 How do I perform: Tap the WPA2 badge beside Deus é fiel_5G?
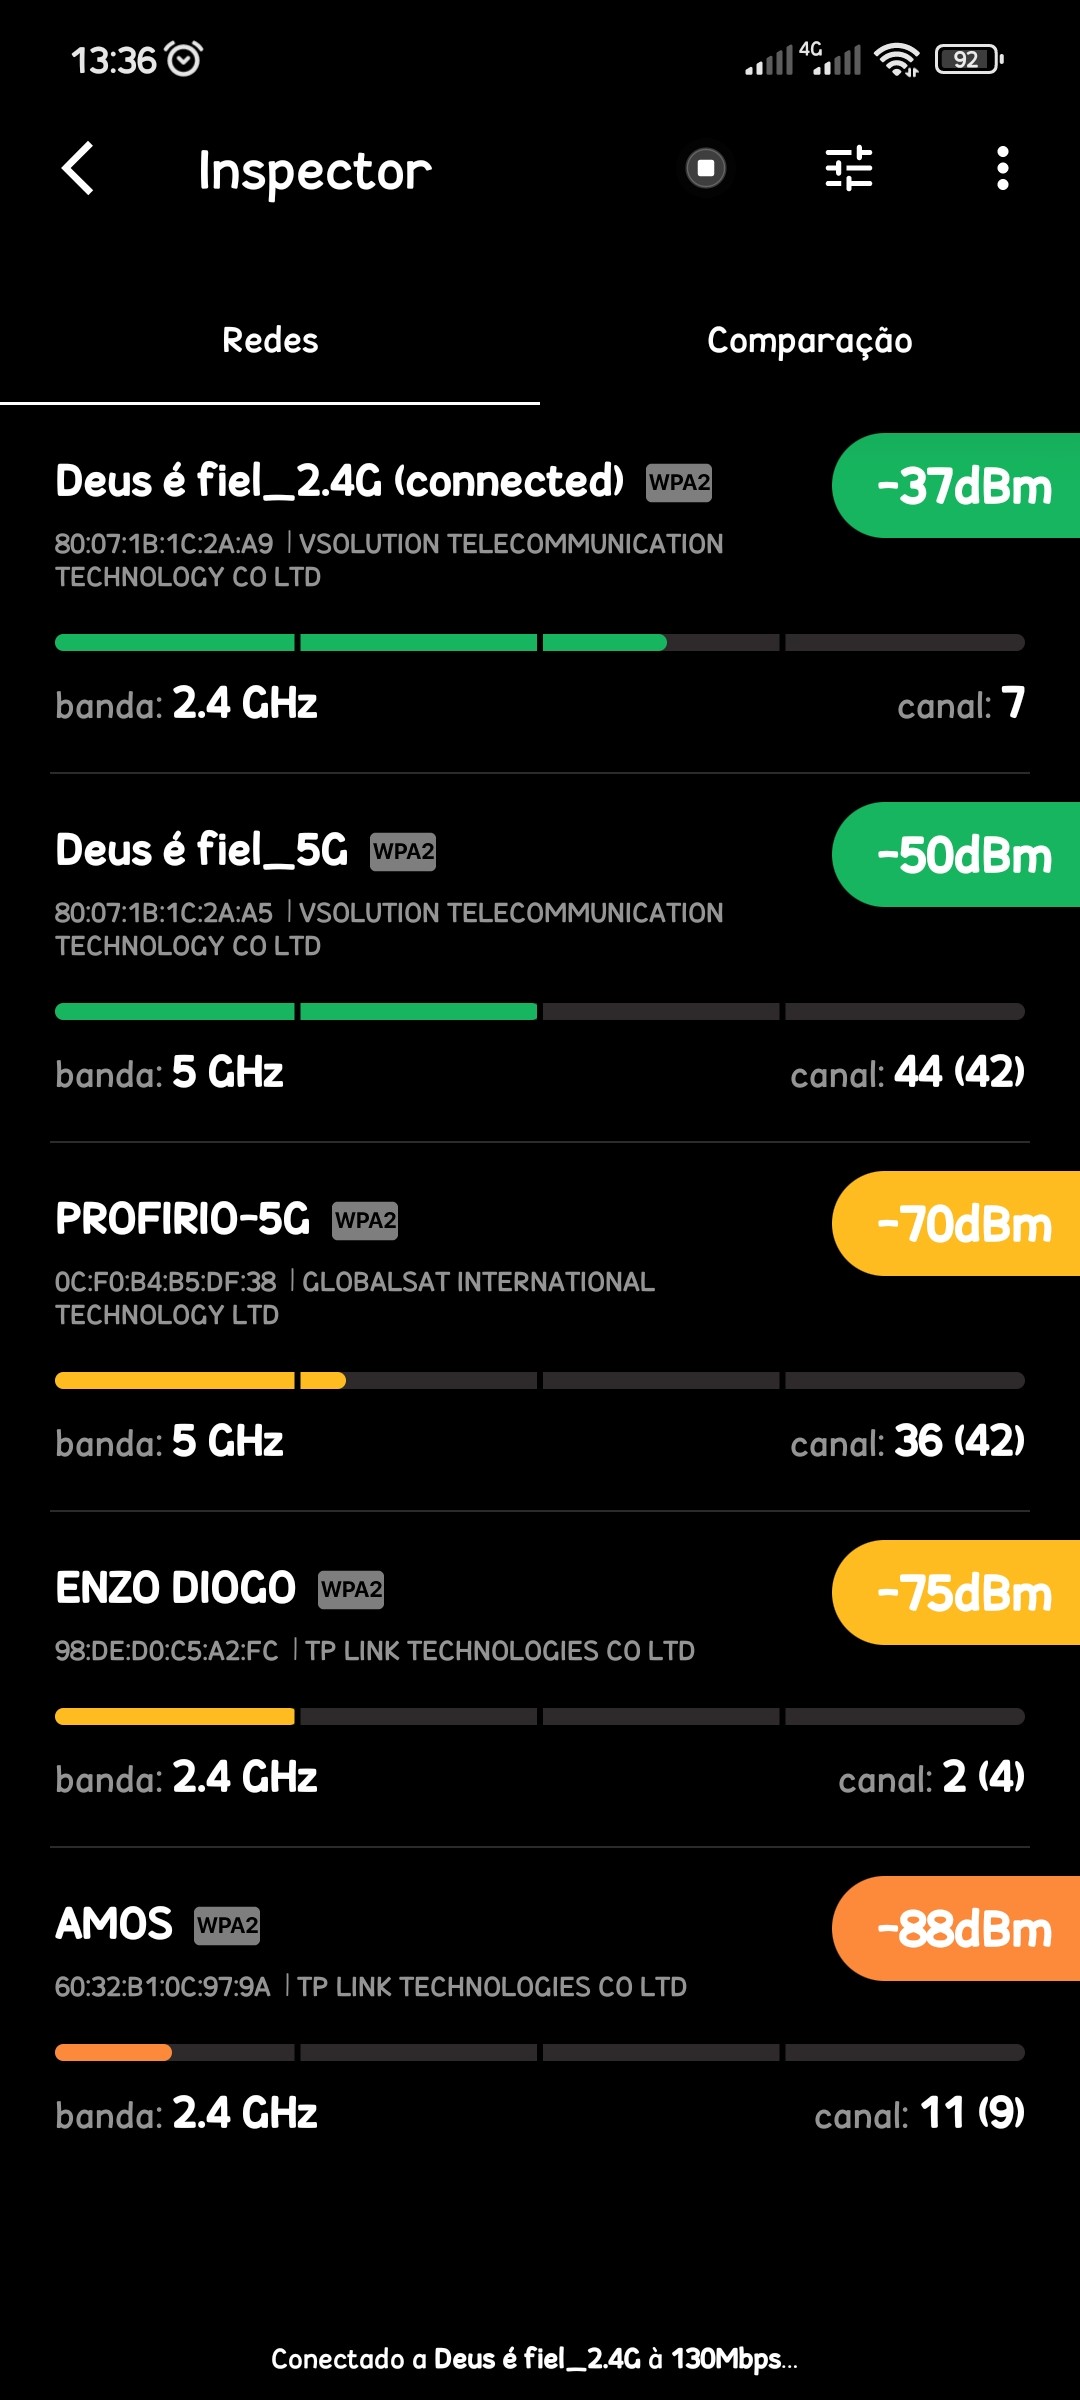403,852
